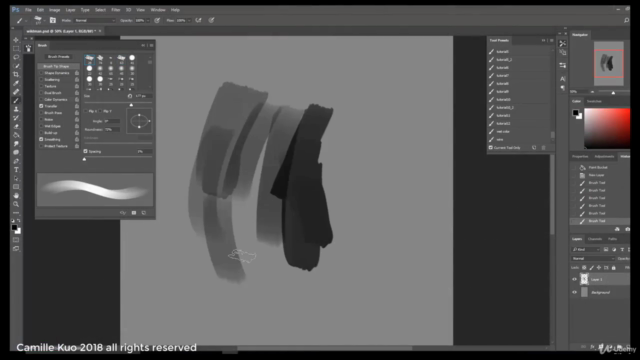Enable Shape Dynamics checkbox
This screenshot has width=640, height=360.
click(41, 73)
